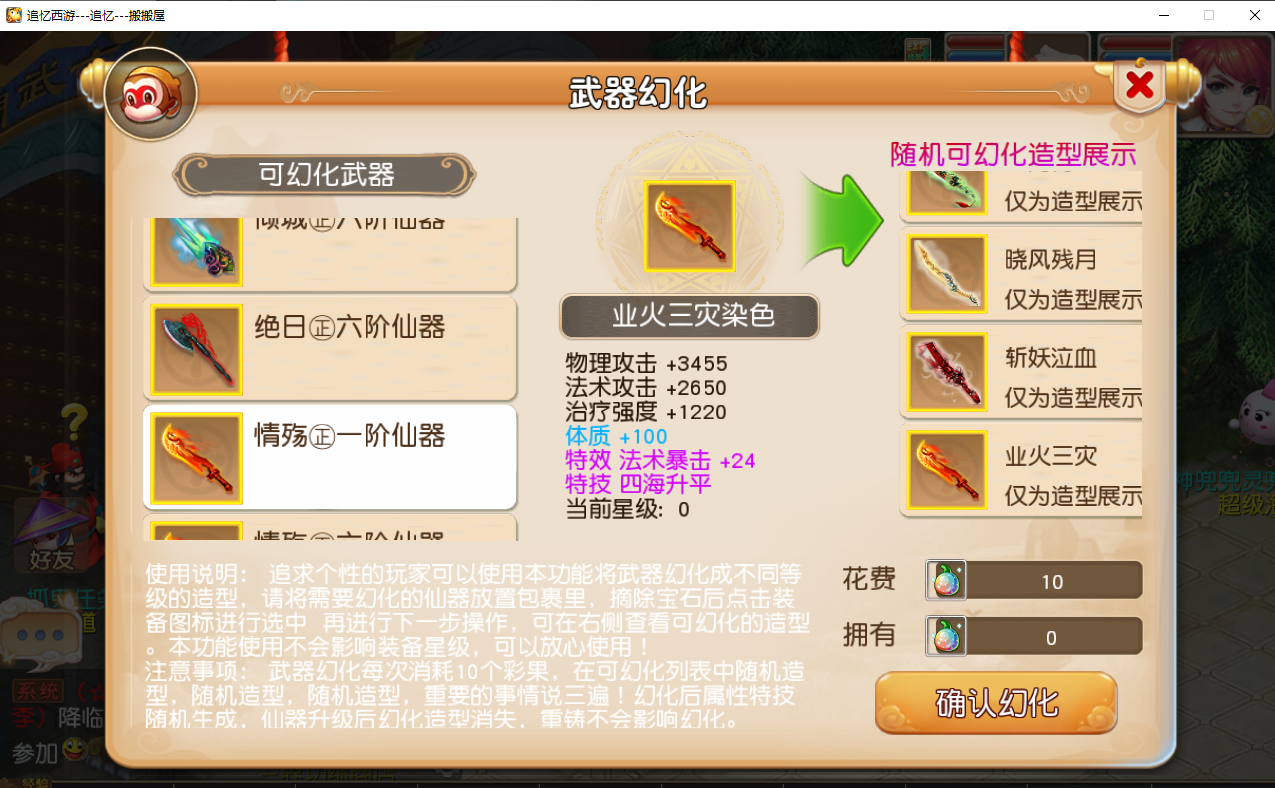Click the 彩果 icon beside 花费
This screenshot has width=1275, height=788.
(x=946, y=580)
